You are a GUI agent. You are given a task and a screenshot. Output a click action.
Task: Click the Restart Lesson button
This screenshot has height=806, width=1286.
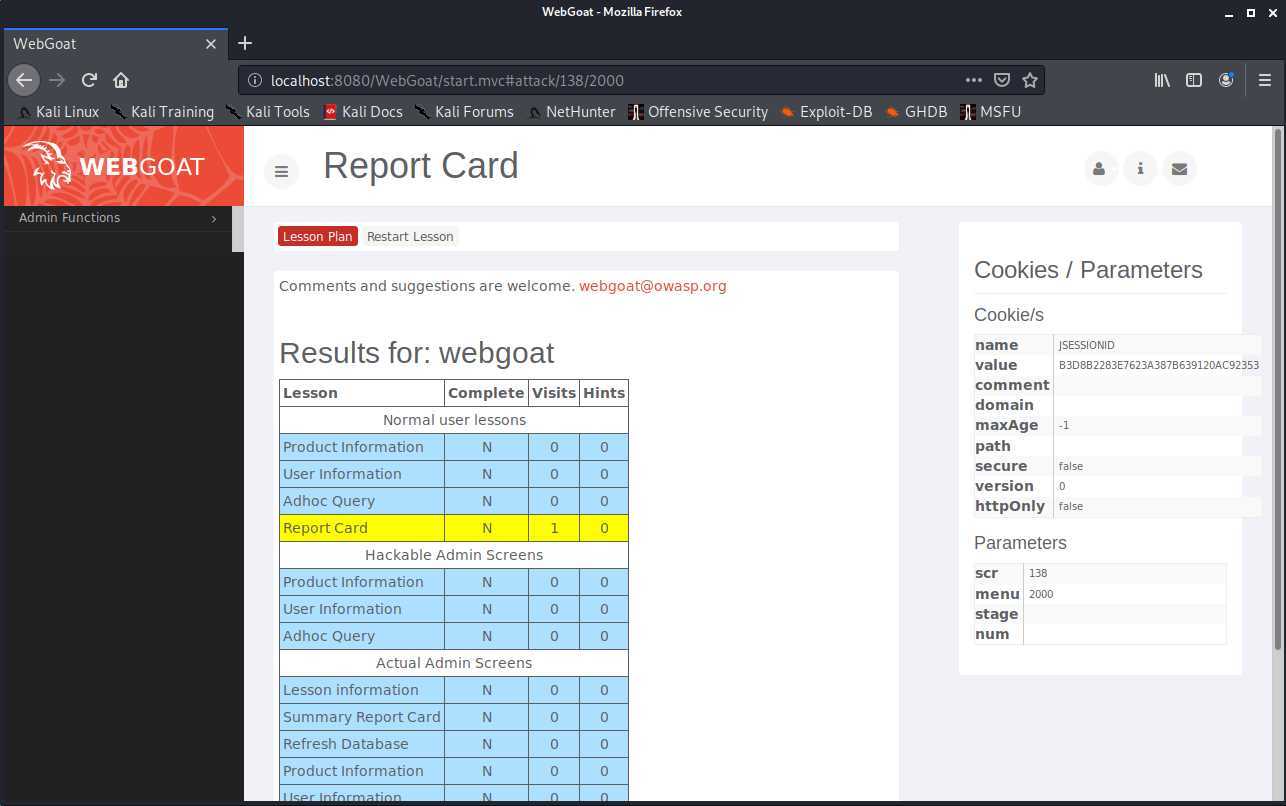410,237
